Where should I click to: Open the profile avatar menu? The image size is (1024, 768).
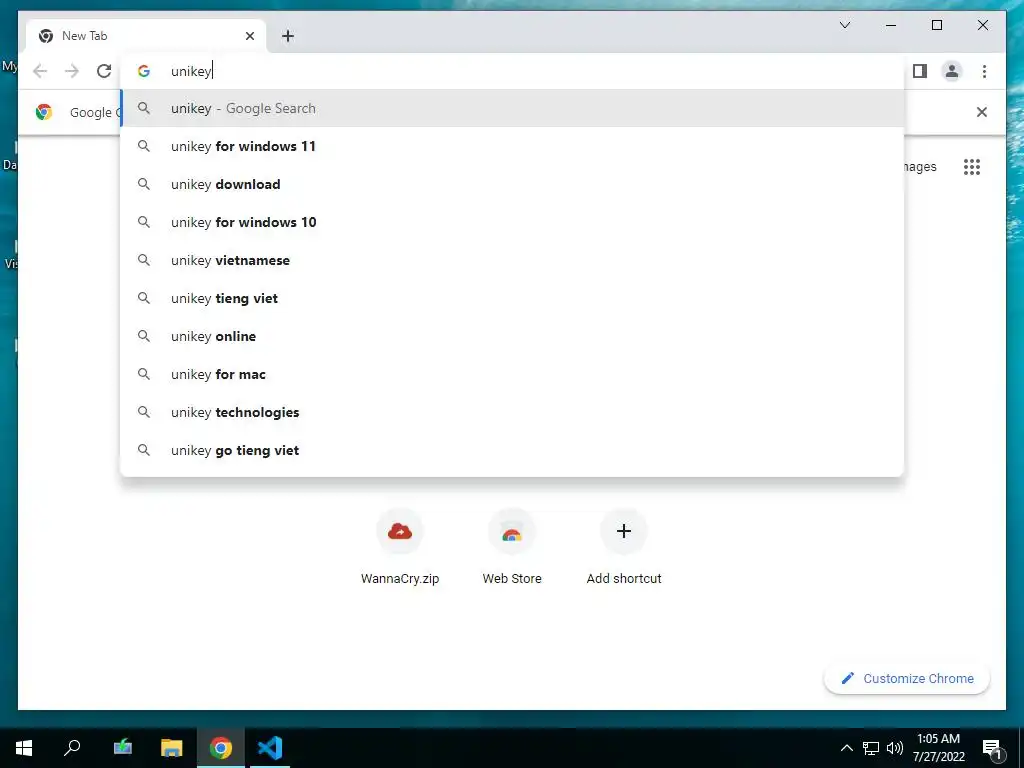952,71
